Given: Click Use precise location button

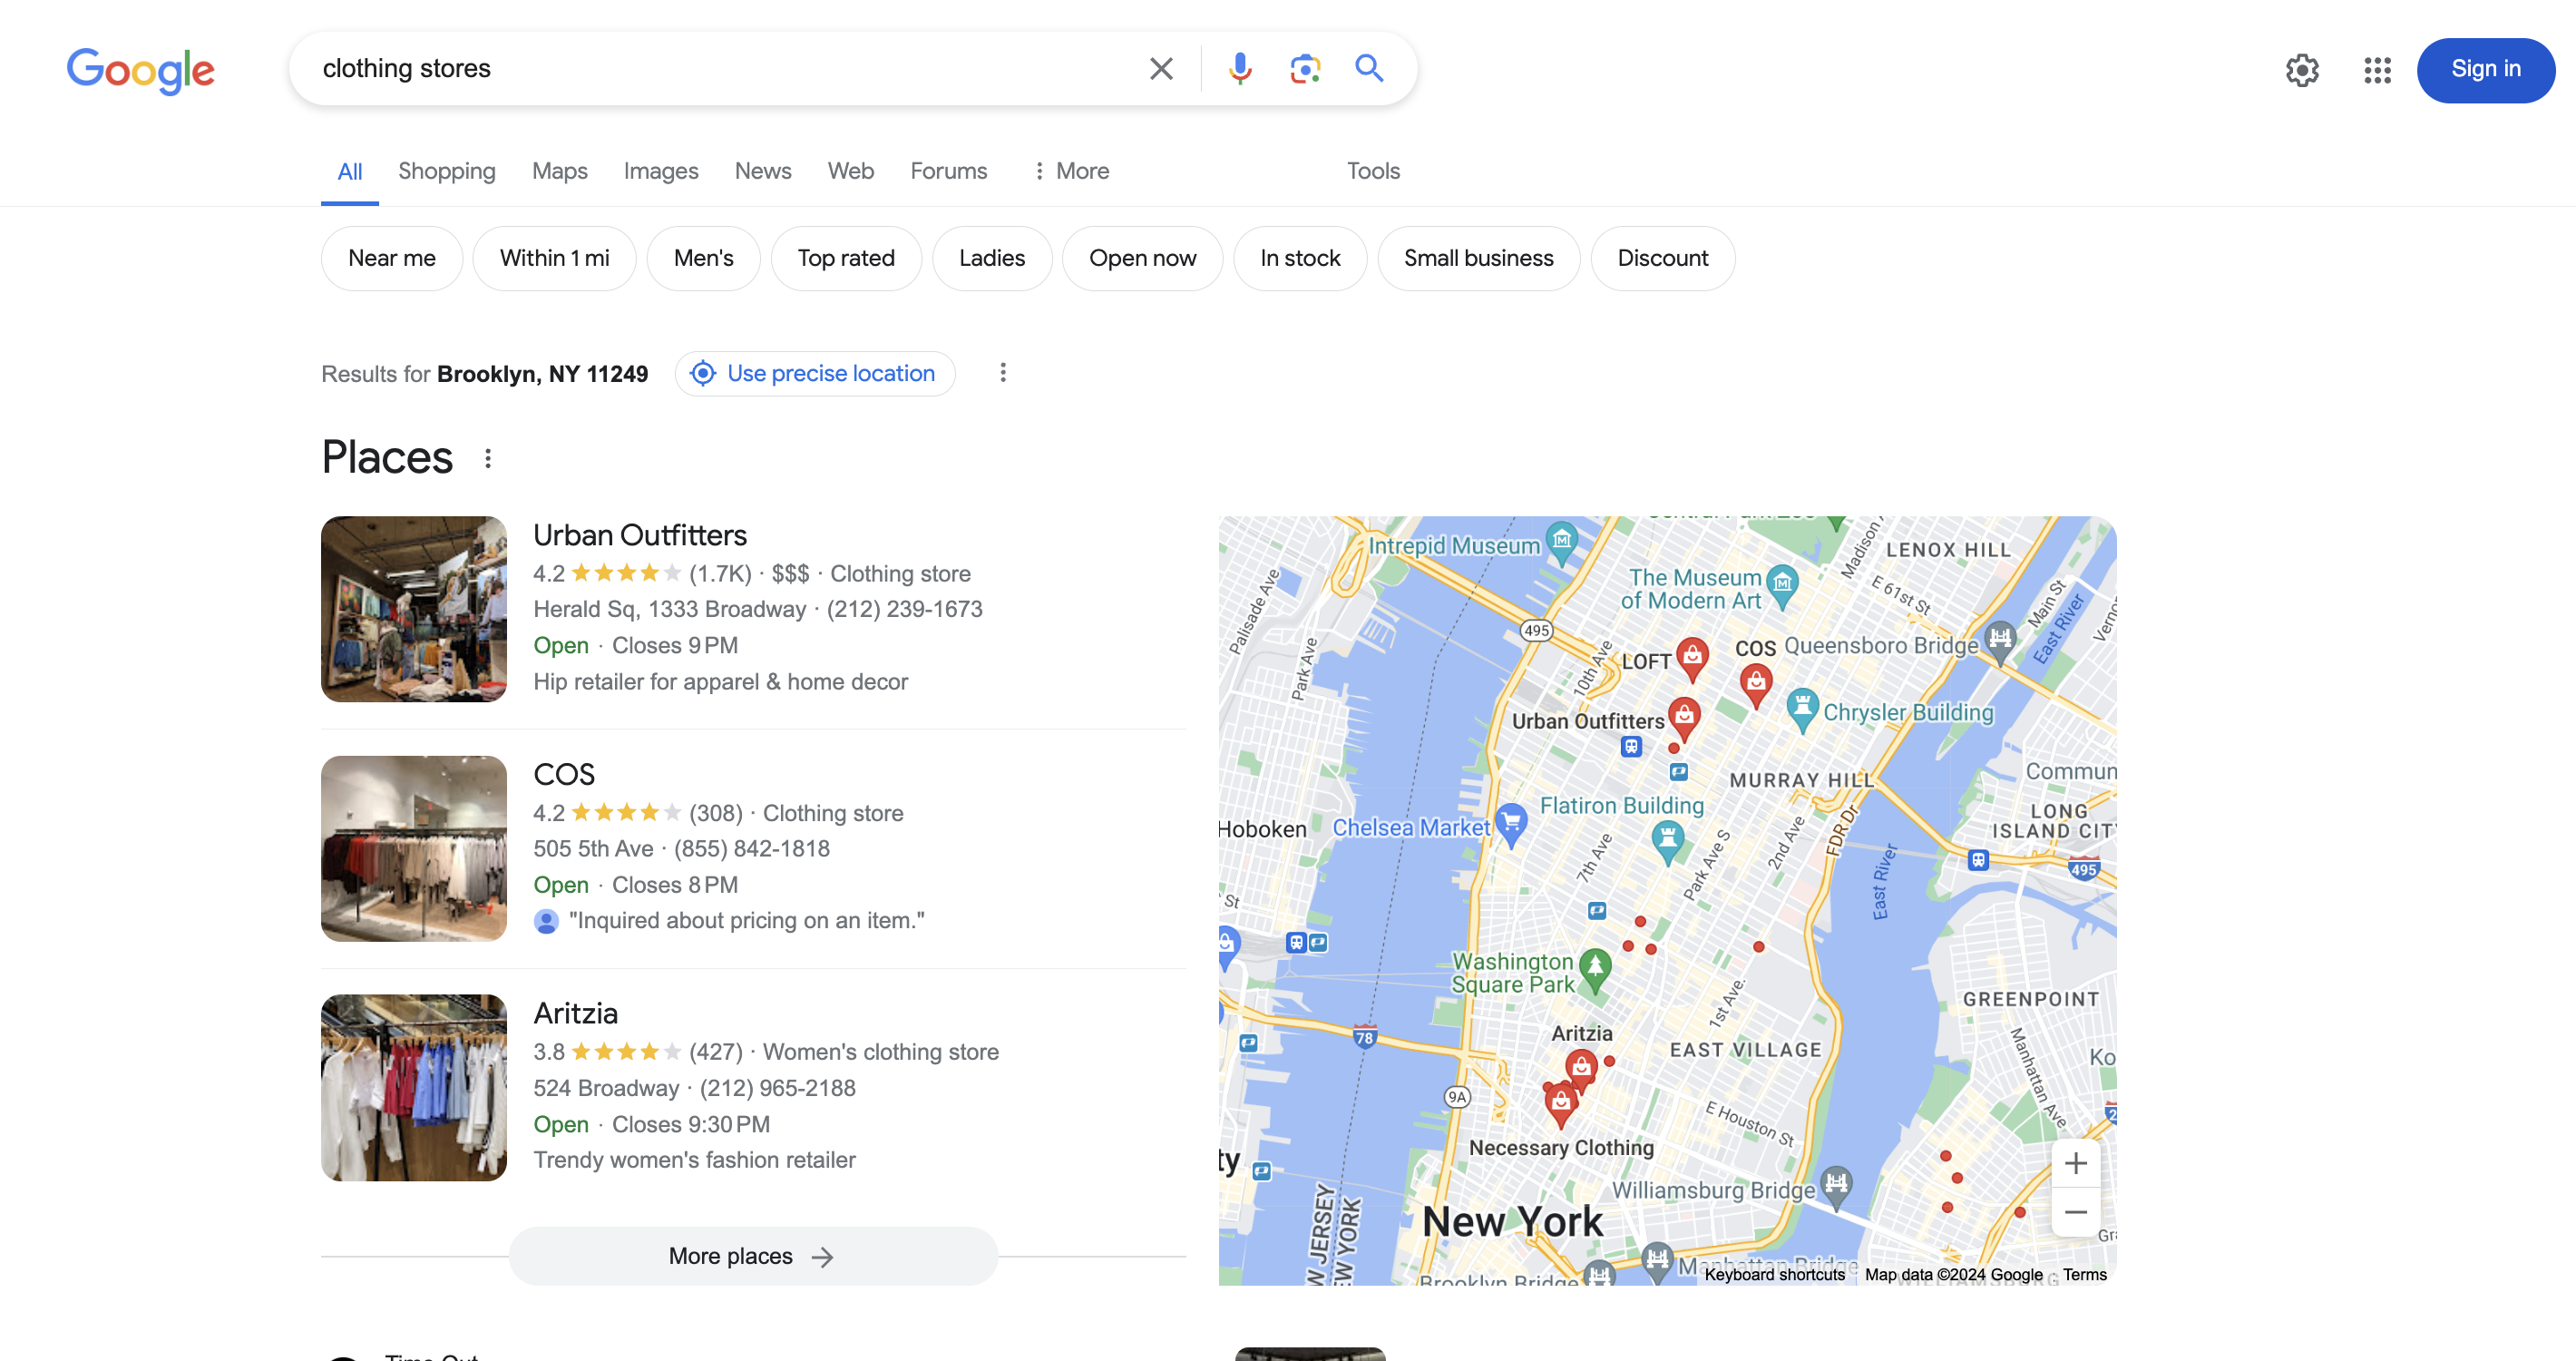Looking at the screenshot, I should tap(814, 373).
